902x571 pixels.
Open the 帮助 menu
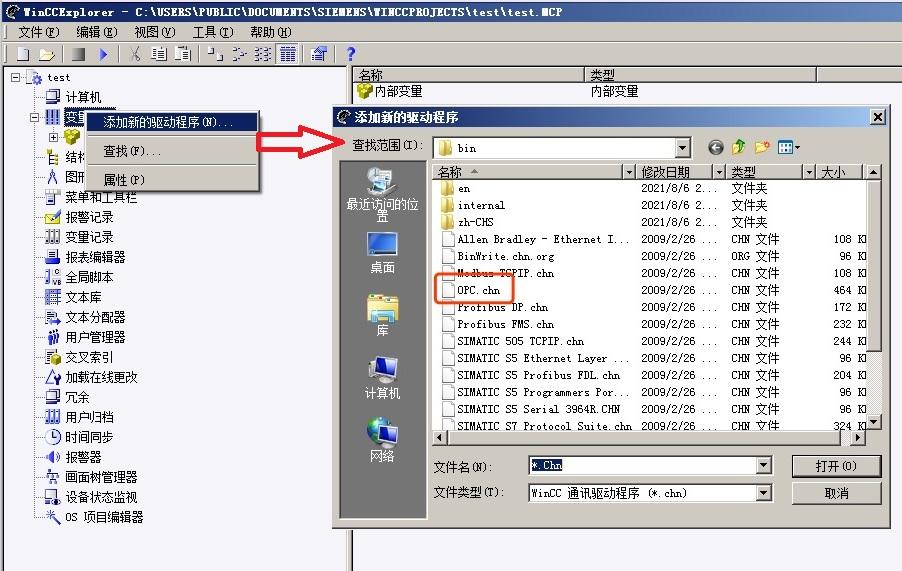click(270, 32)
